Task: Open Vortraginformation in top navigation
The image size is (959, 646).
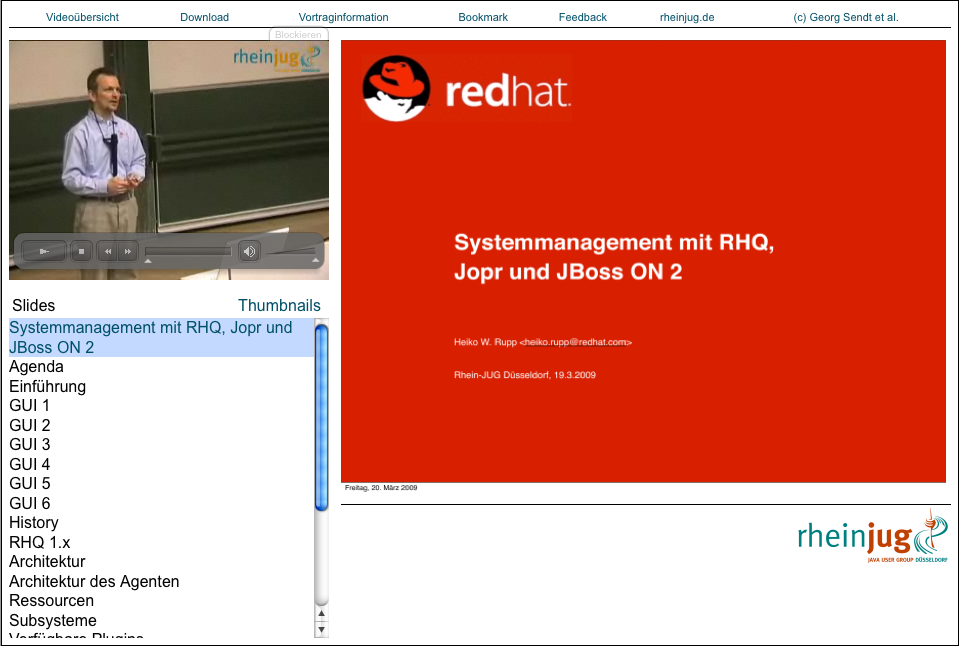Action: (343, 17)
